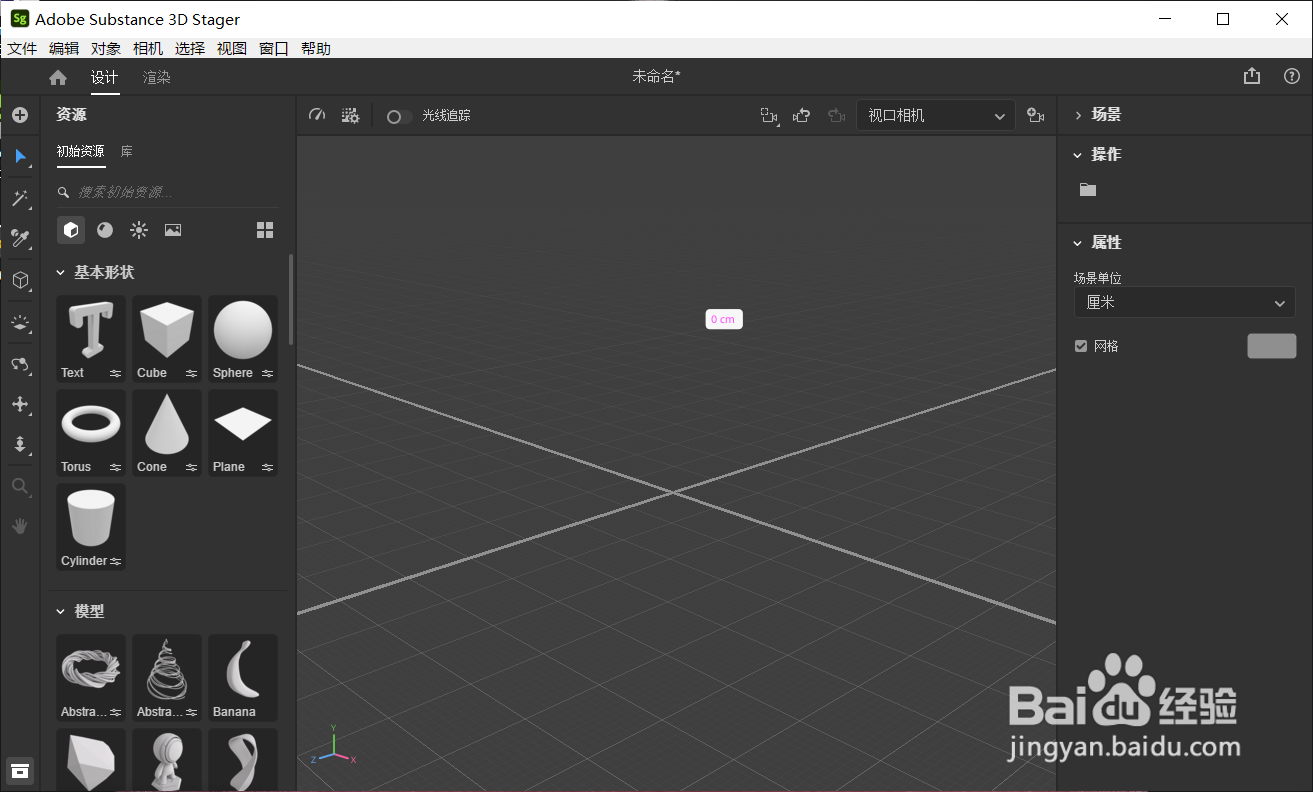Viewport: 1313px width, 792px height.
Task: Open the share icon in the top bar
Action: (1251, 75)
